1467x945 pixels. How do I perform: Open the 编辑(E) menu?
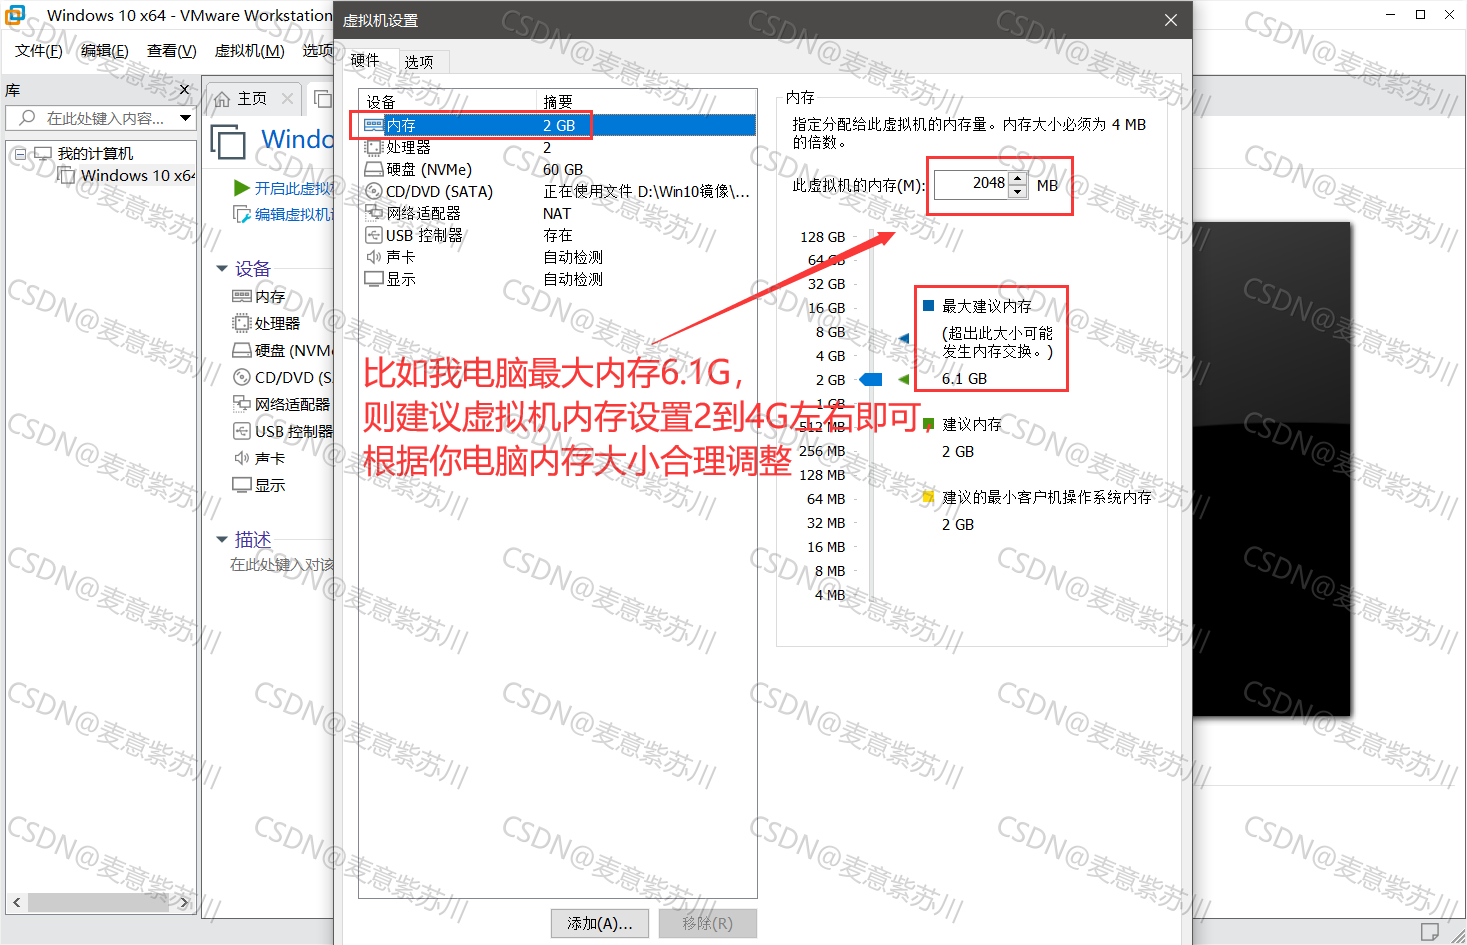(105, 51)
